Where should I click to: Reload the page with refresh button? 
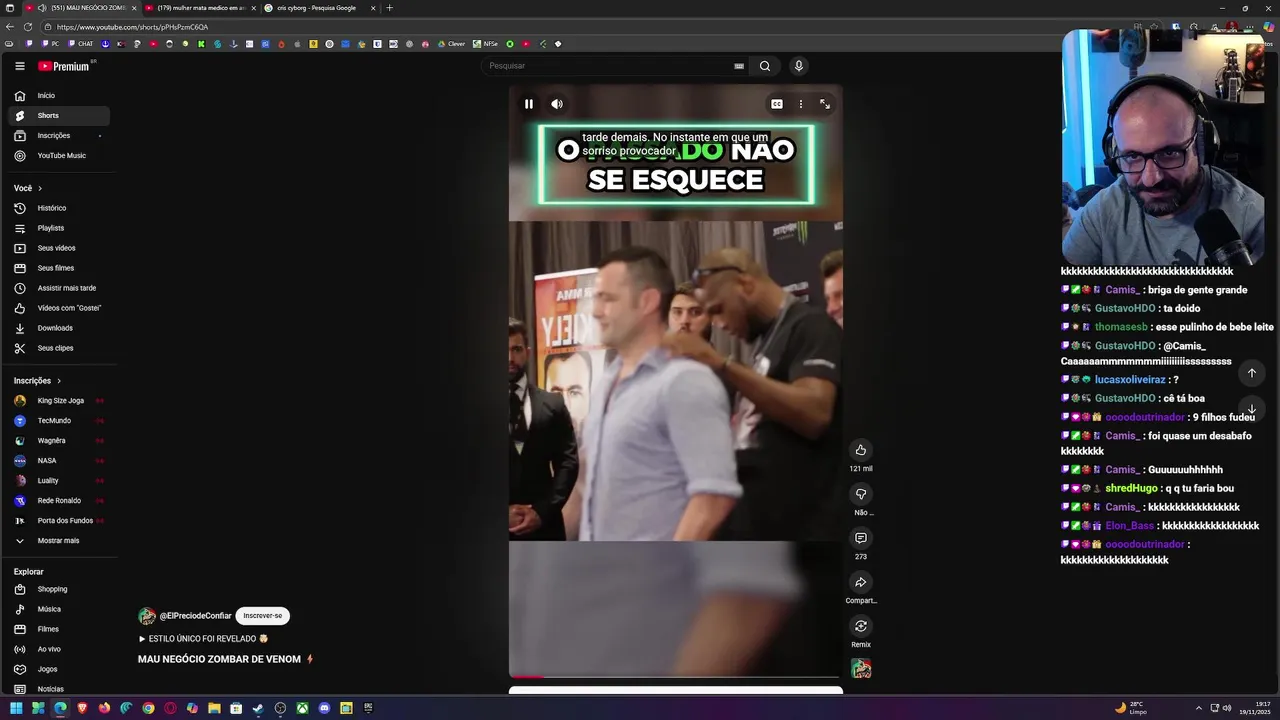[28, 27]
